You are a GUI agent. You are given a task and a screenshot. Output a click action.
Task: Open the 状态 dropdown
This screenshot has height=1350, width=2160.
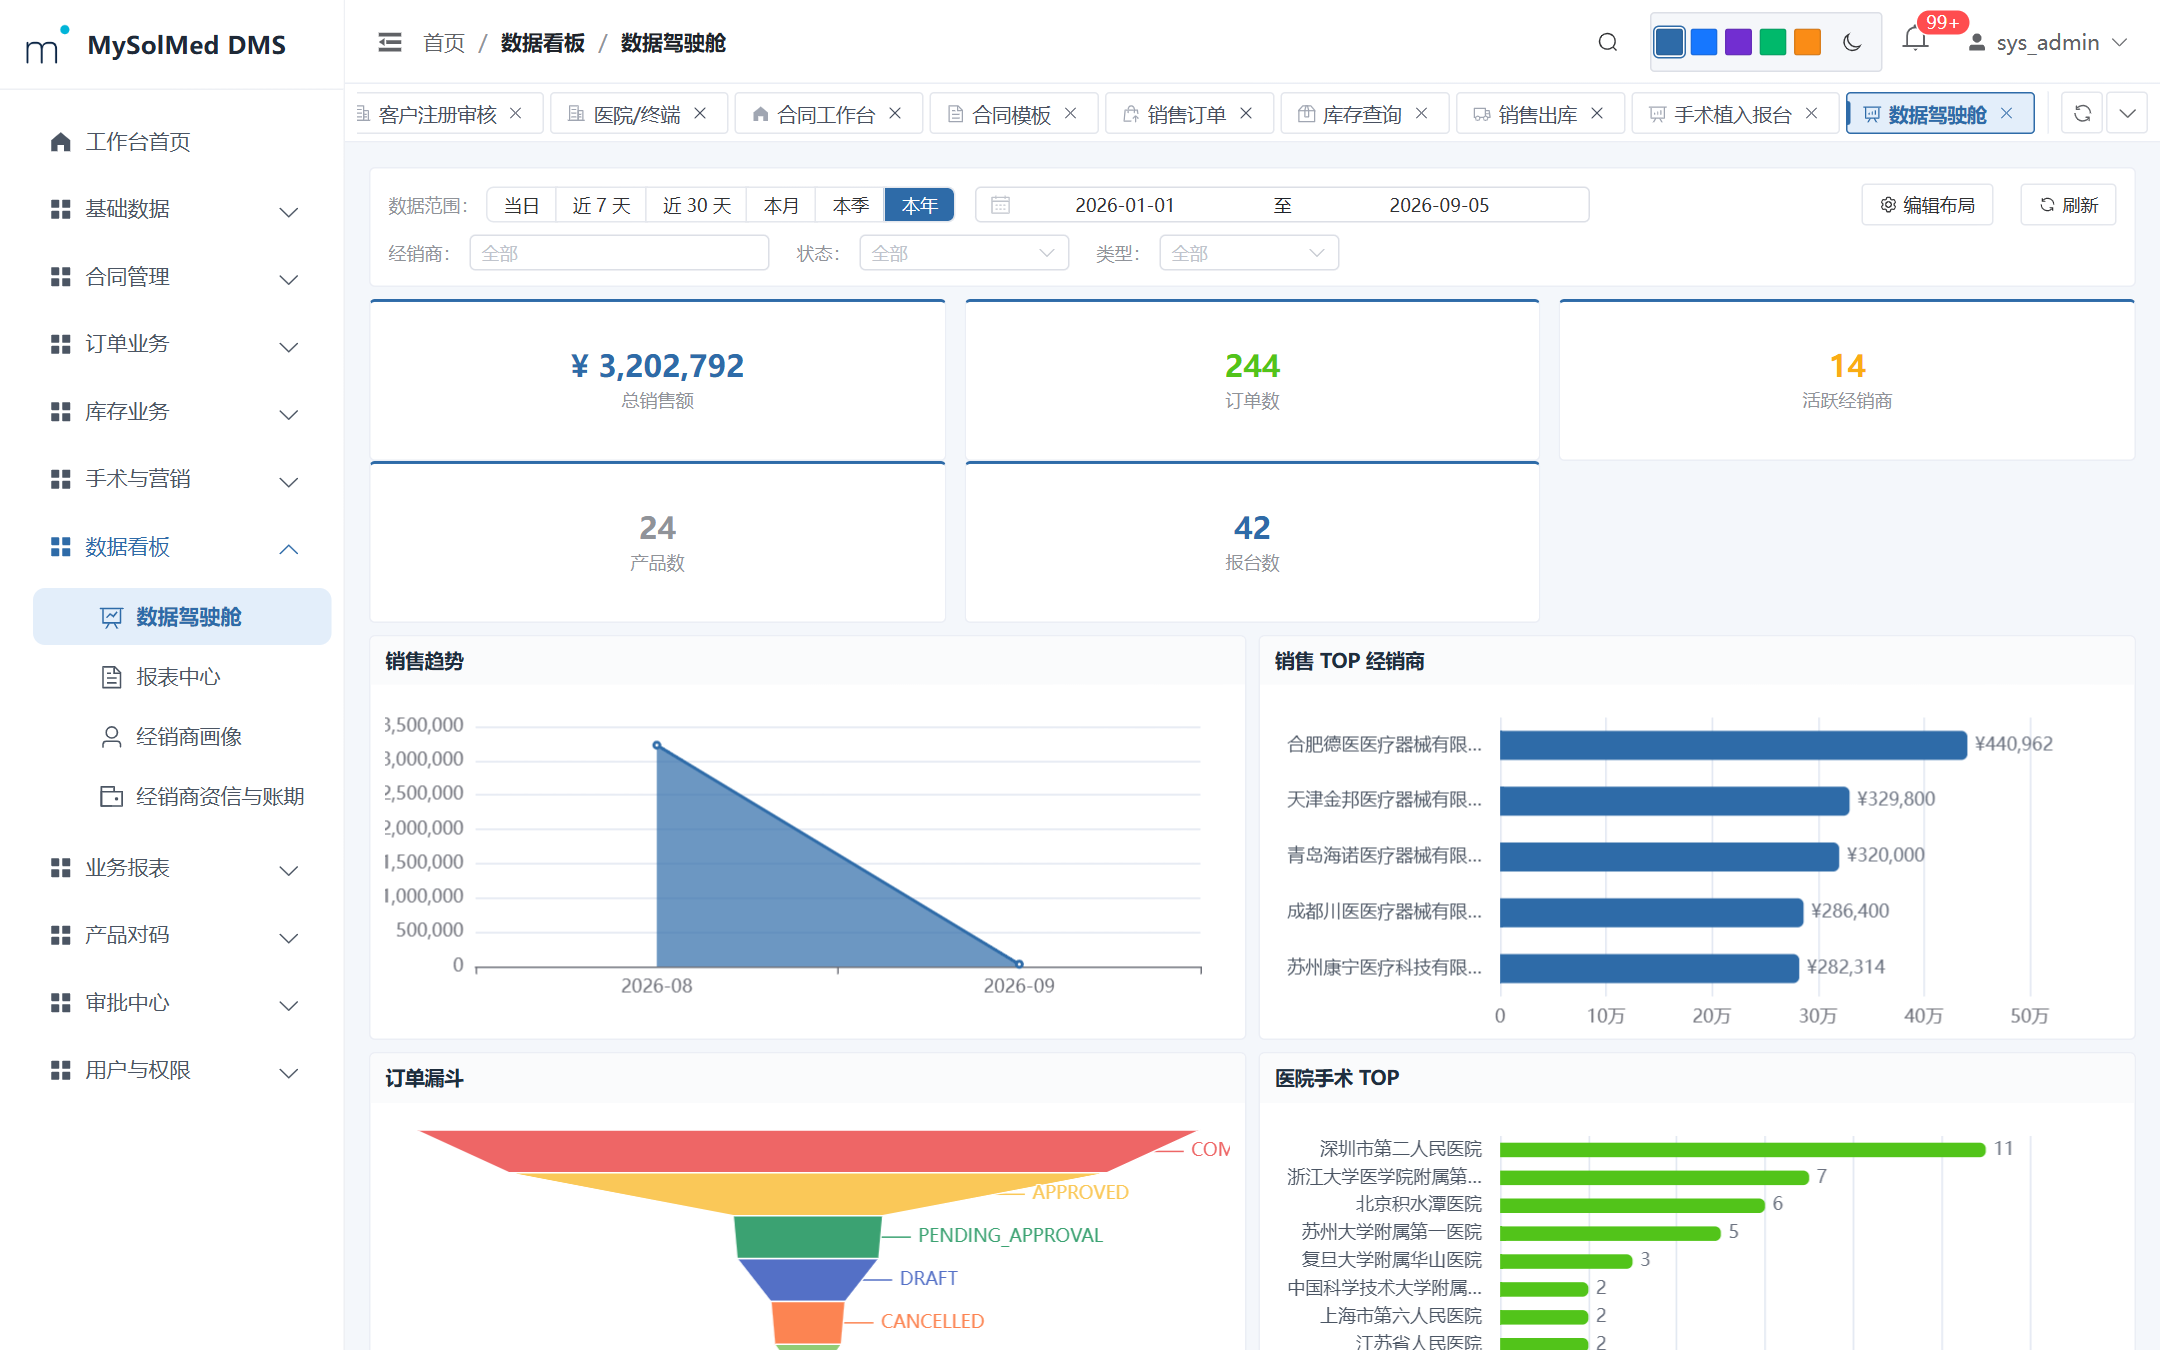[x=964, y=253]
